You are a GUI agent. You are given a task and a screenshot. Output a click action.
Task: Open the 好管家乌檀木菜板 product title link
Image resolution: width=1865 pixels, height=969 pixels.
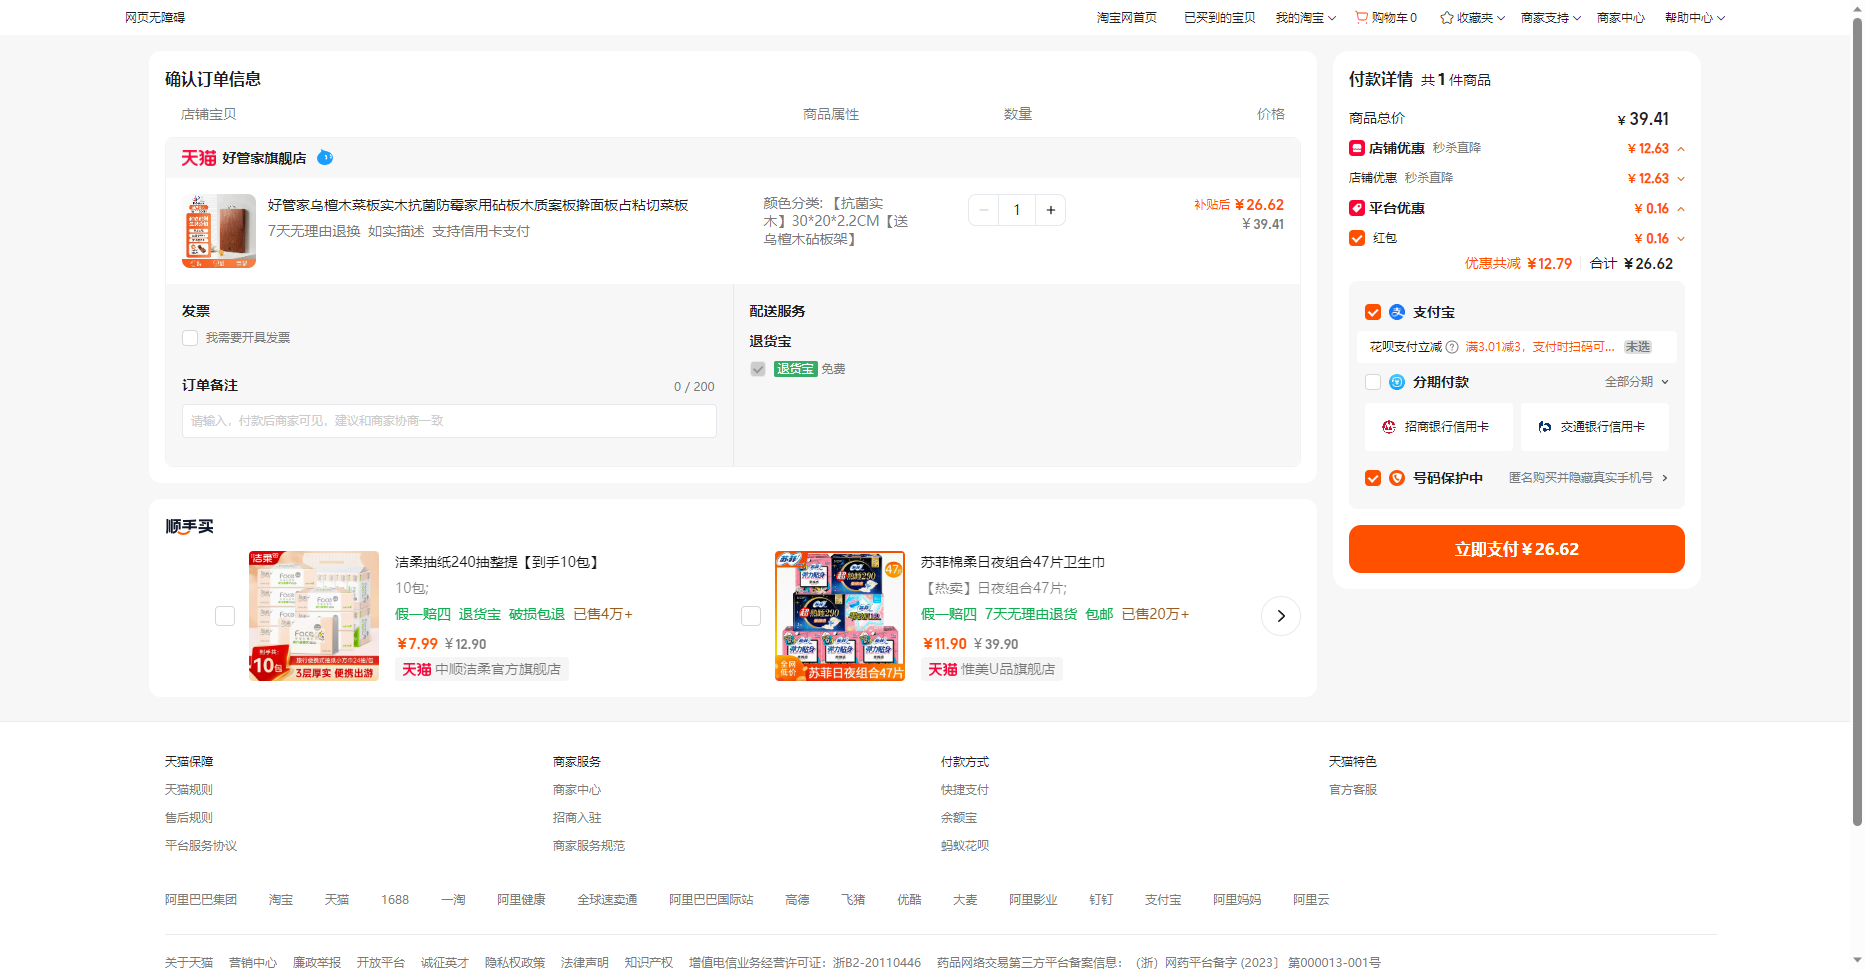[x=478, y=205]
